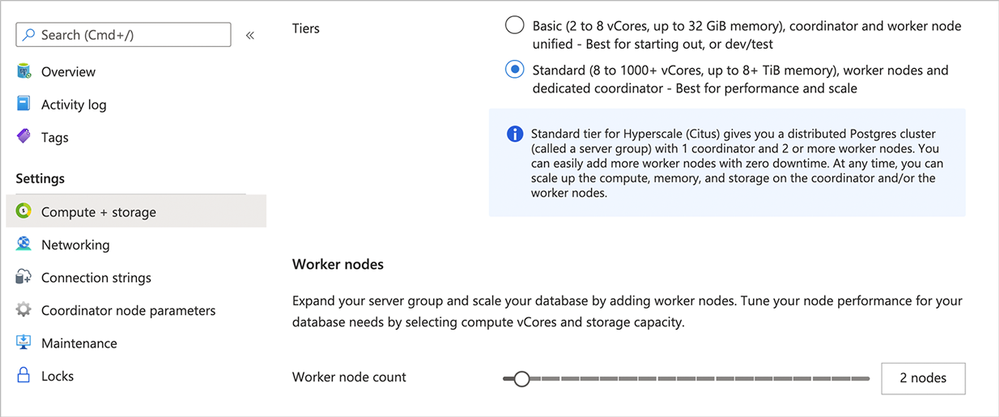
Task: Open the Connection strings page
Action: click(x=96, y=278)
